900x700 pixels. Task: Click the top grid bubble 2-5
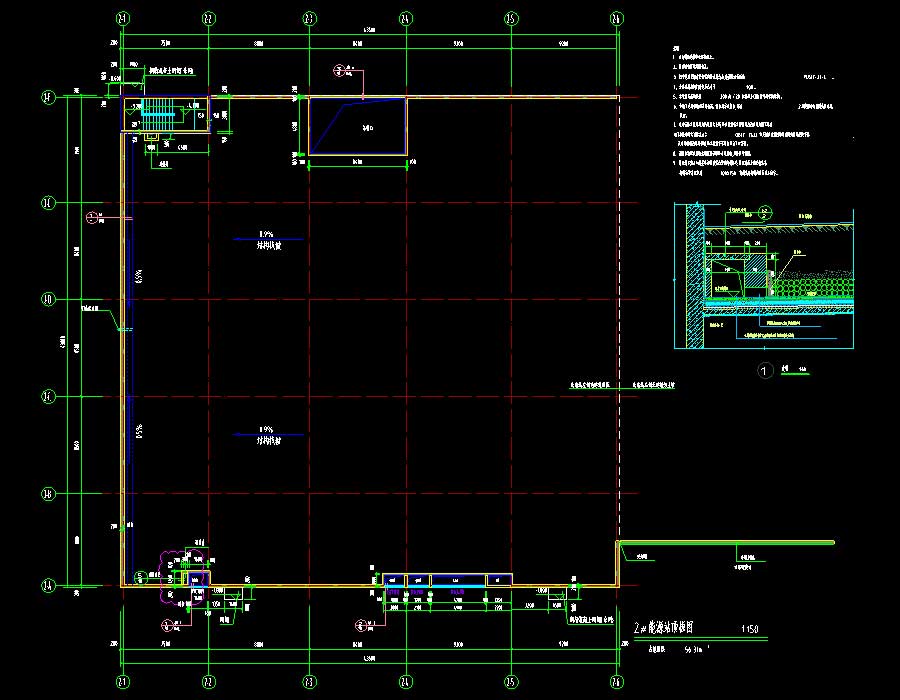pyautogui.click(x=511, y=19)
